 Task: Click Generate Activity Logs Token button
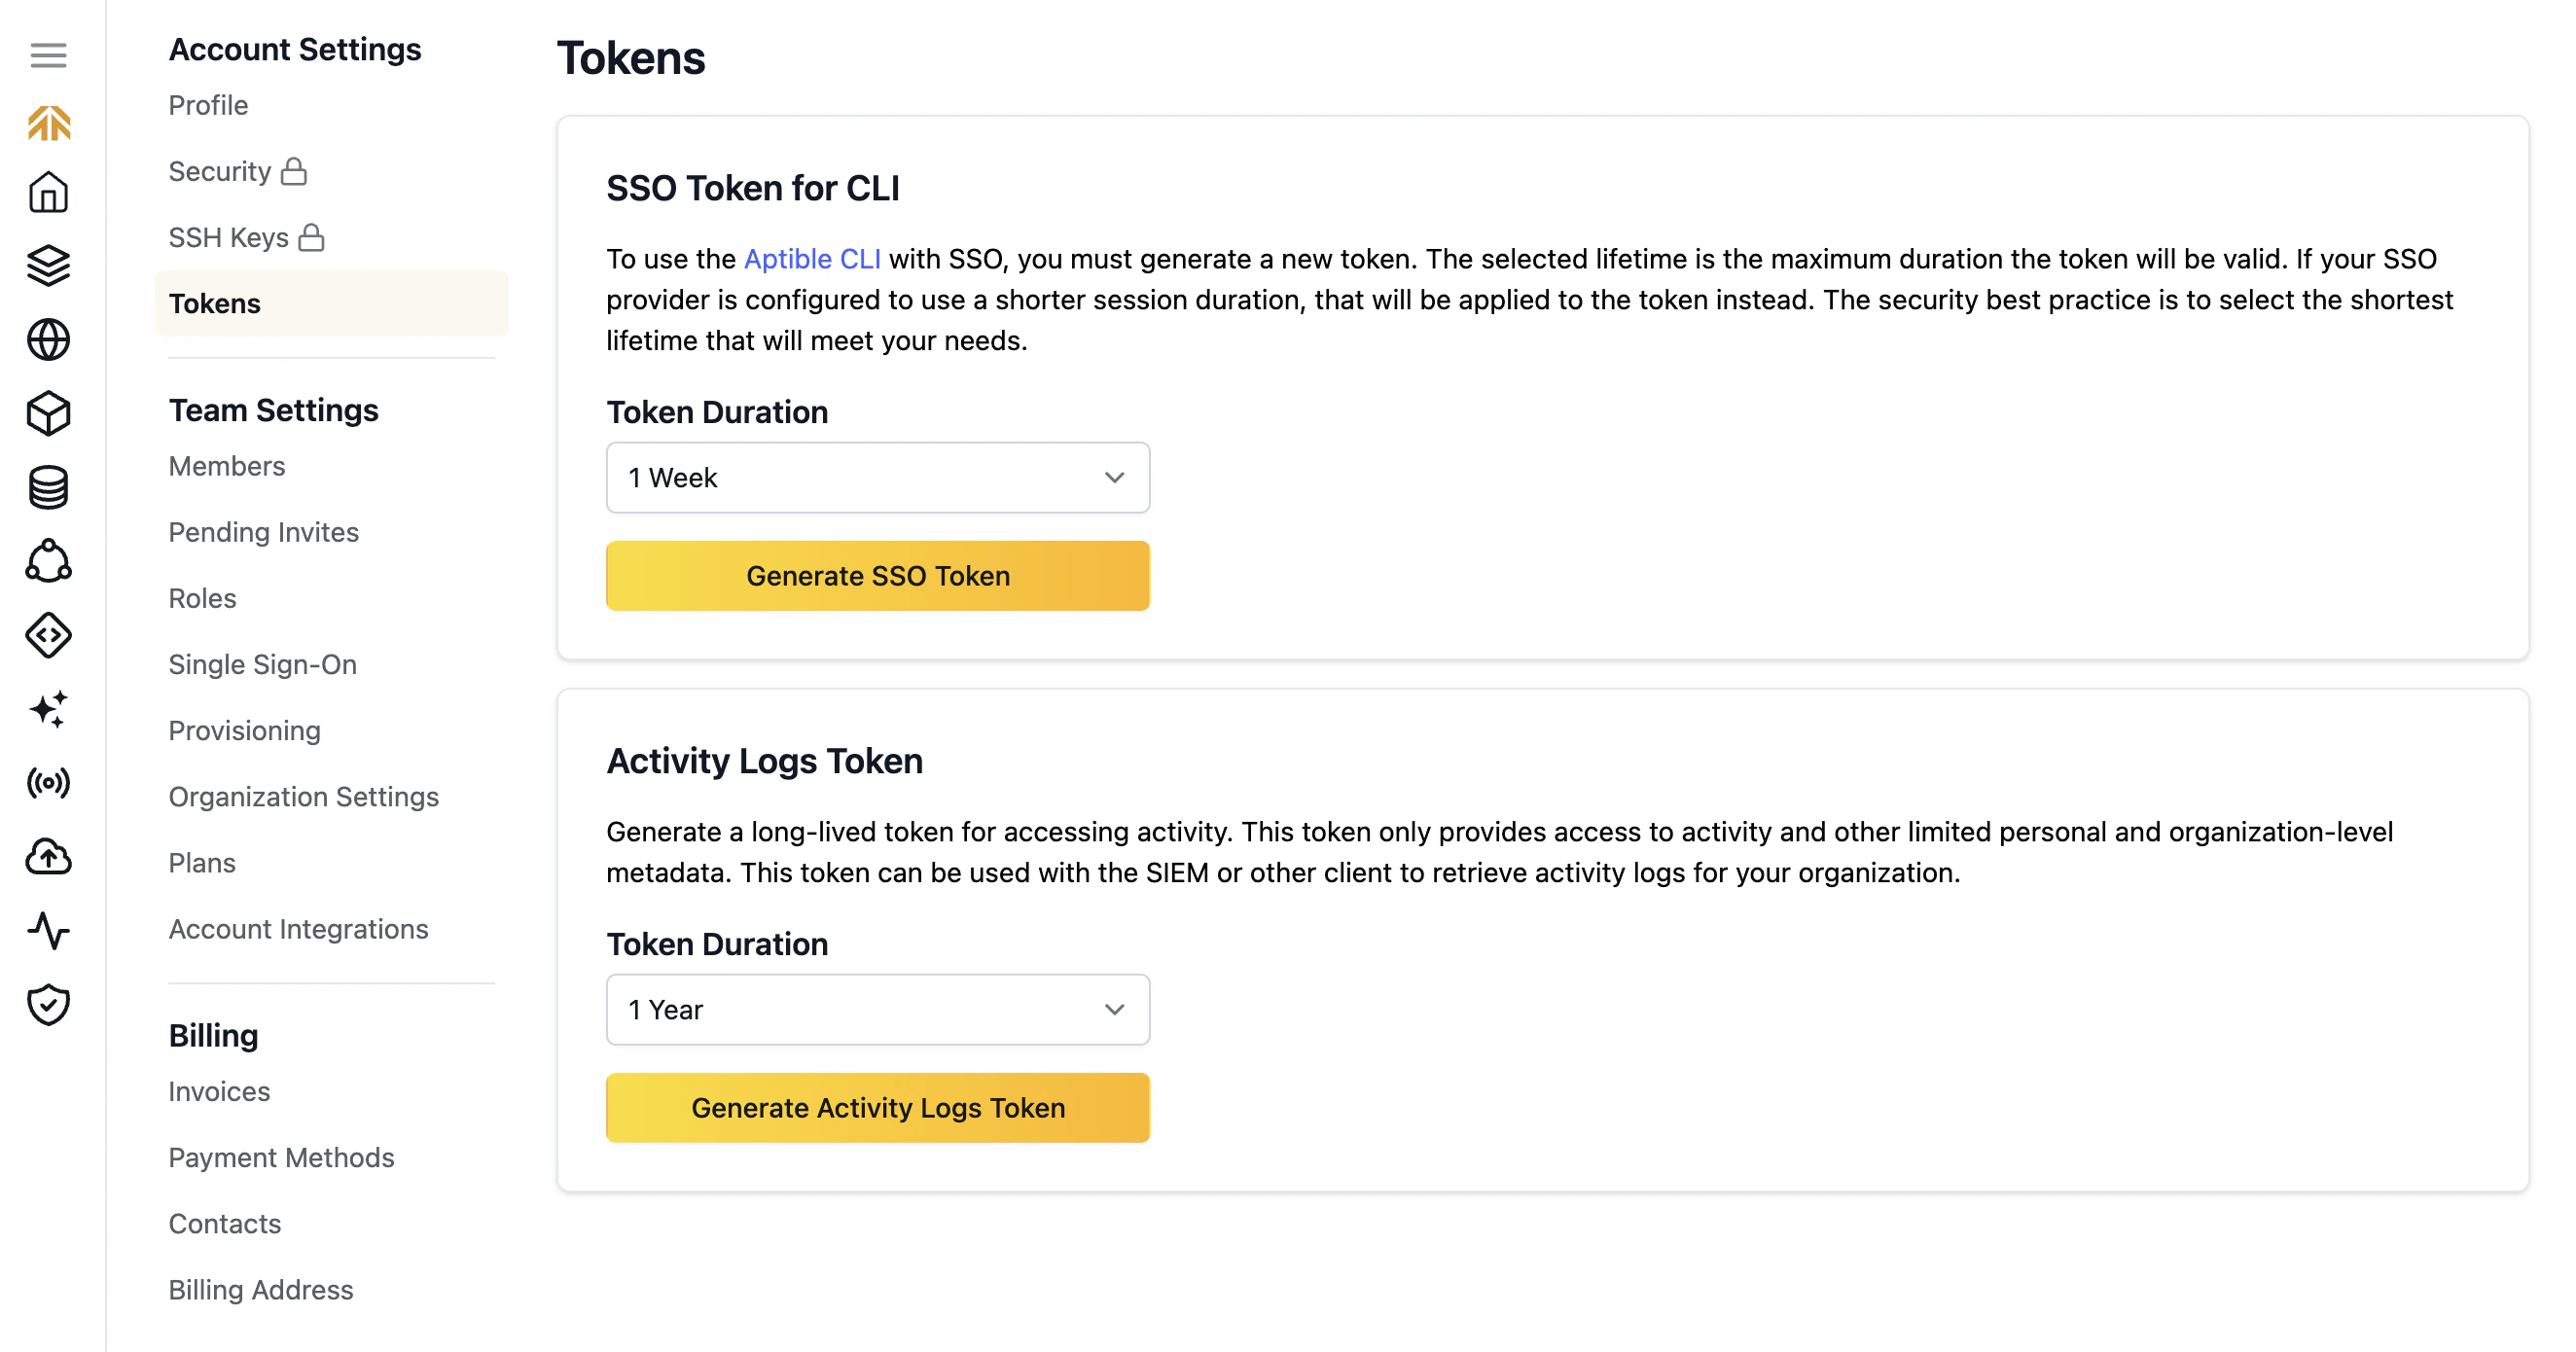pyautogui.click(x=878, y=1108)
